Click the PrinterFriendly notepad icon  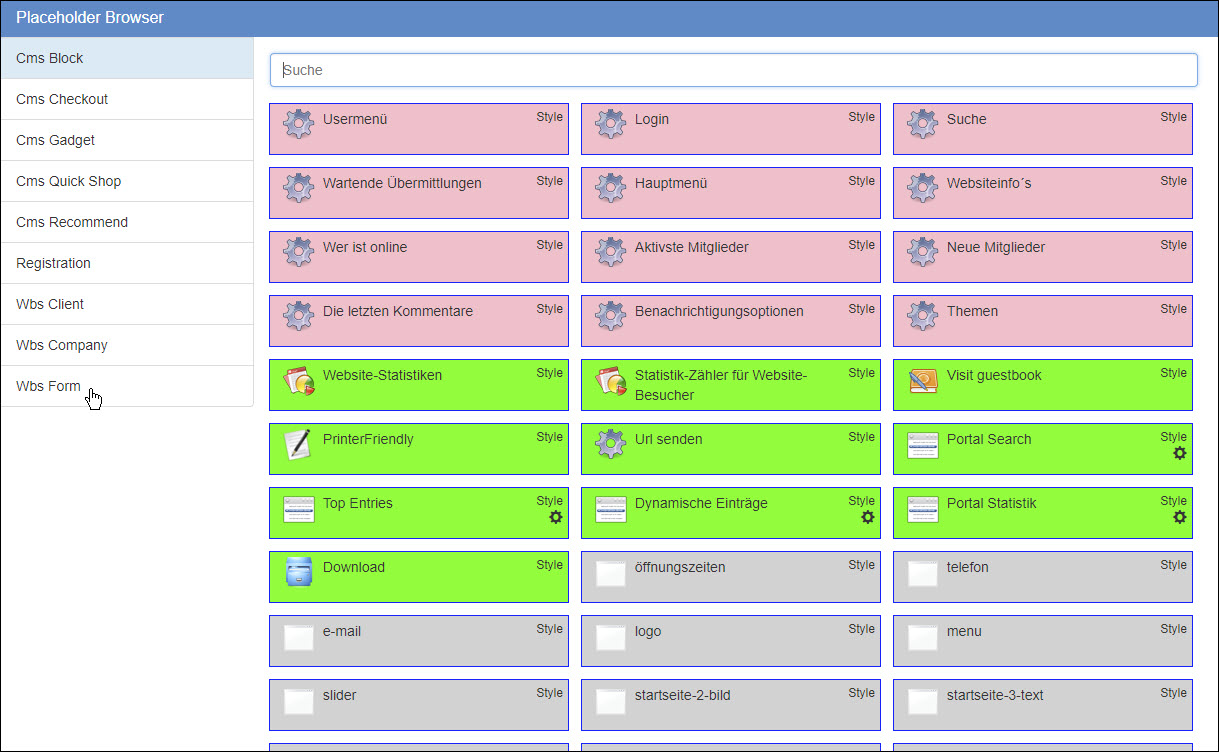(x=298, y=443)
